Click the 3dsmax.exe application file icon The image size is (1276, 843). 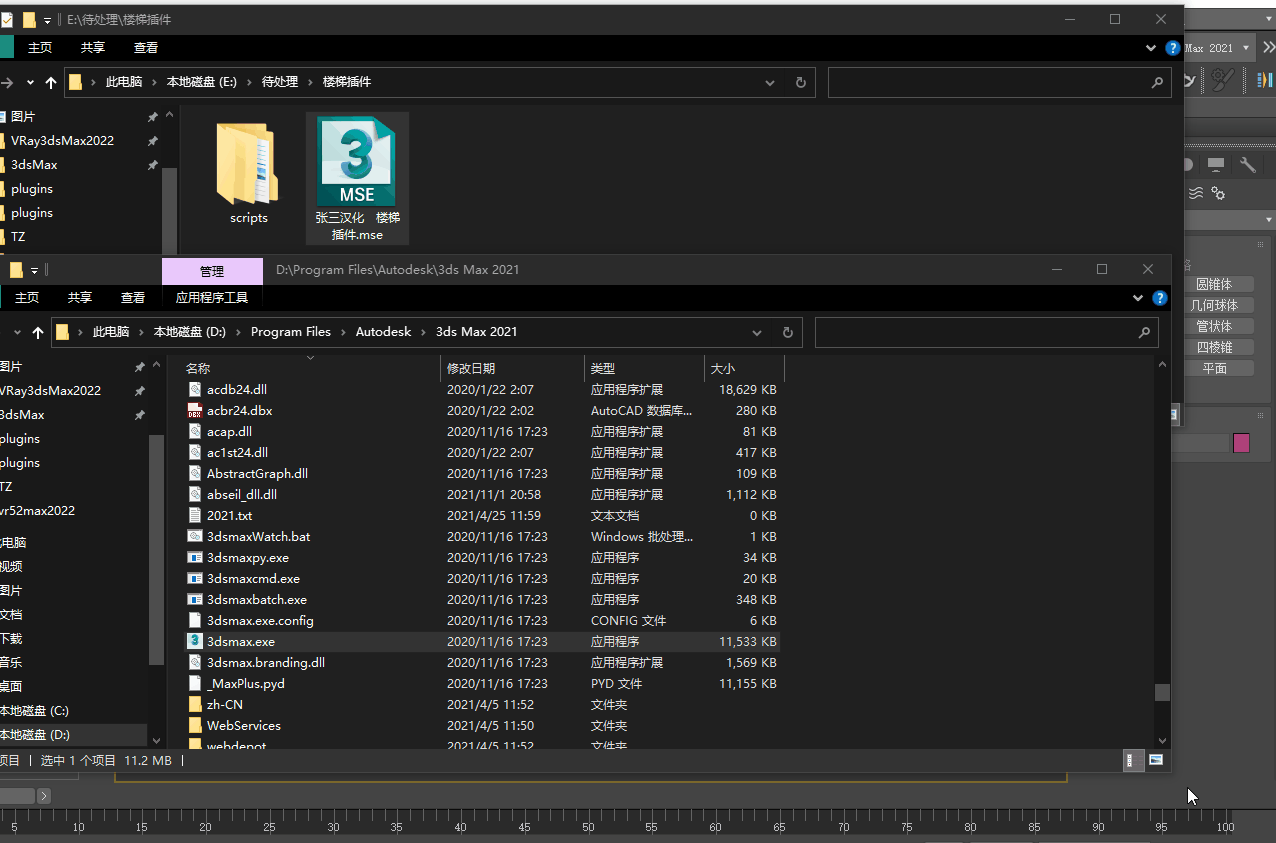pos(196,642)
